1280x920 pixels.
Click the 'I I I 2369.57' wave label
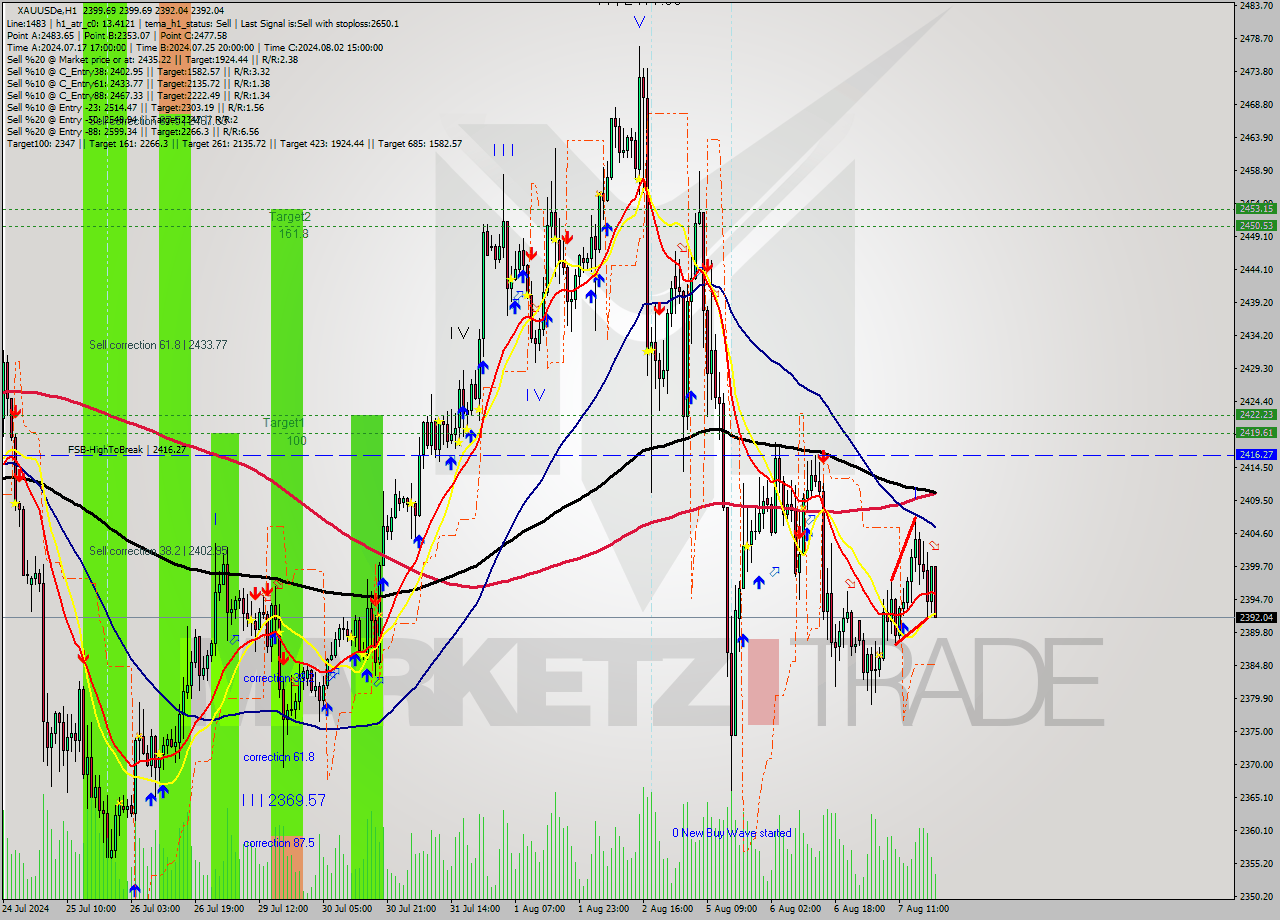284,801
